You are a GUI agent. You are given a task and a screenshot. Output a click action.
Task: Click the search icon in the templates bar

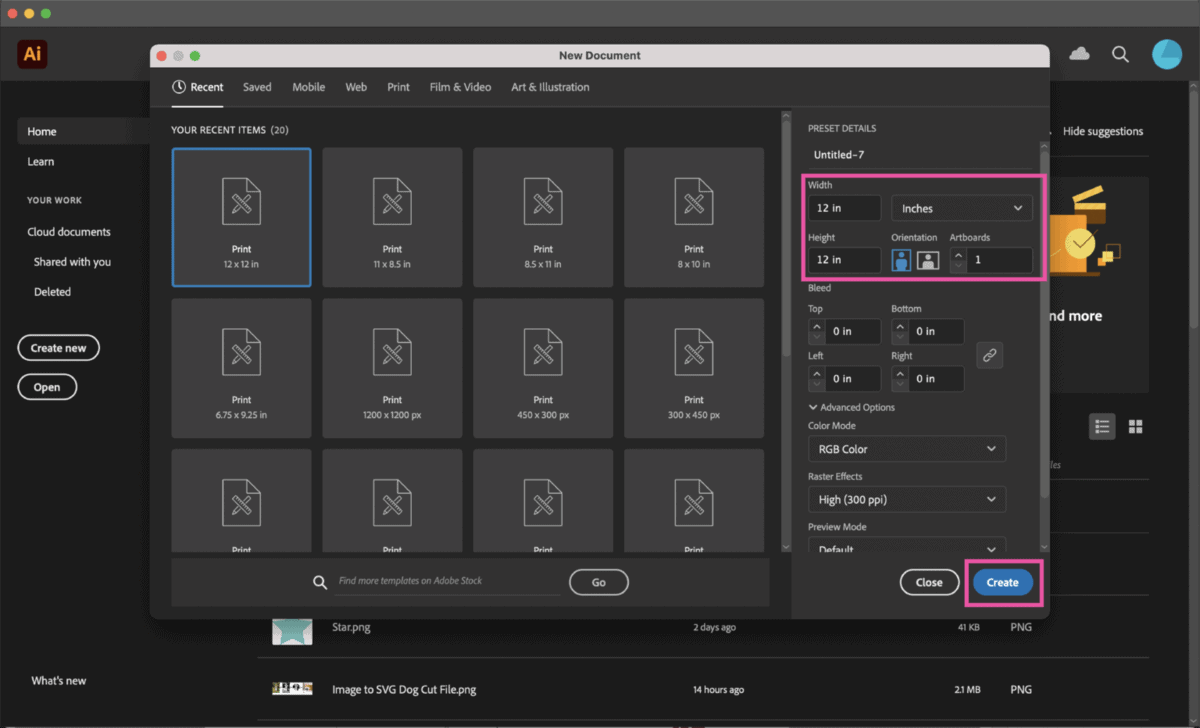click(x=320, y=581)
